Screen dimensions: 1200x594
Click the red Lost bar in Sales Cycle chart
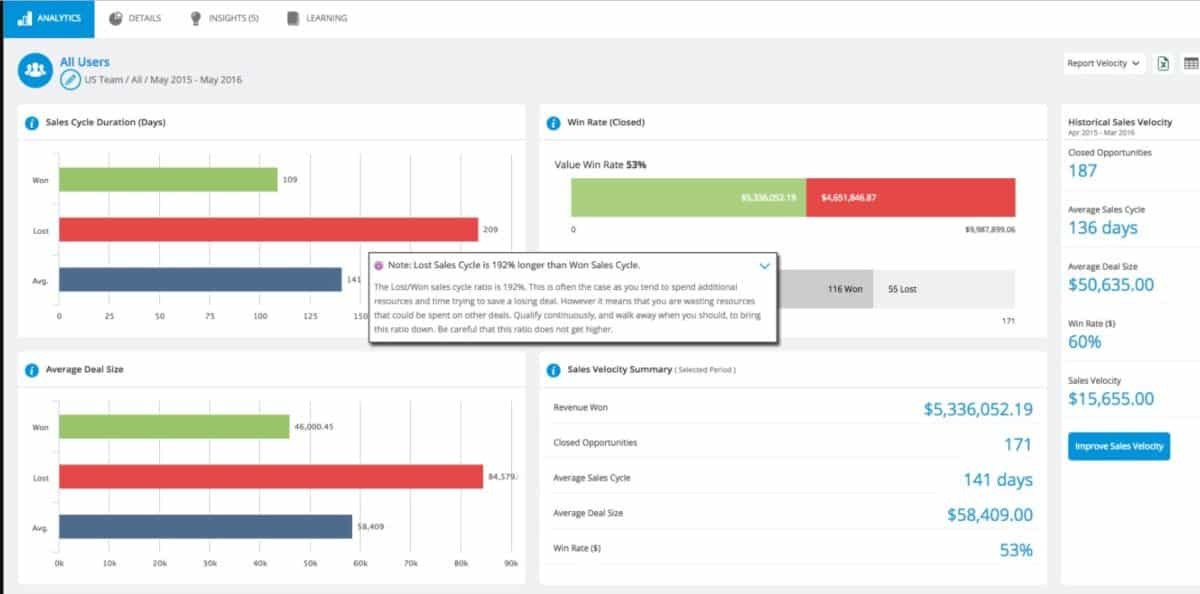[x=268, y=230]
